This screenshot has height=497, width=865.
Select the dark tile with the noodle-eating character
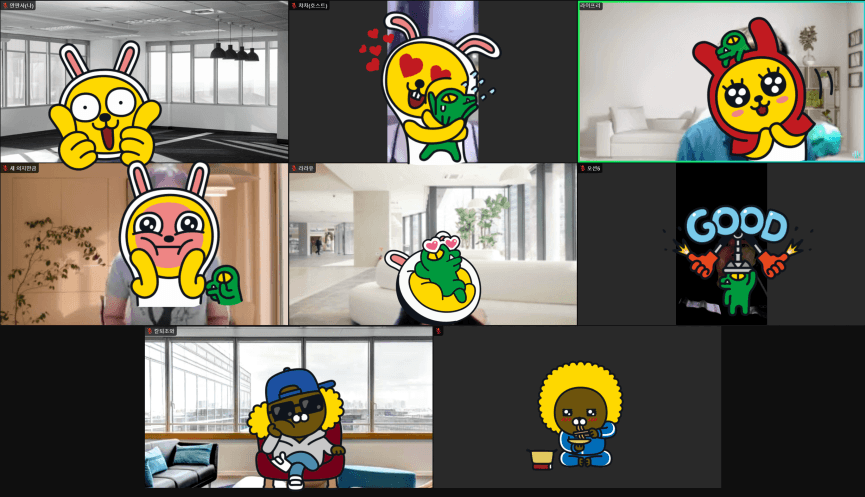tap(577, 407)
